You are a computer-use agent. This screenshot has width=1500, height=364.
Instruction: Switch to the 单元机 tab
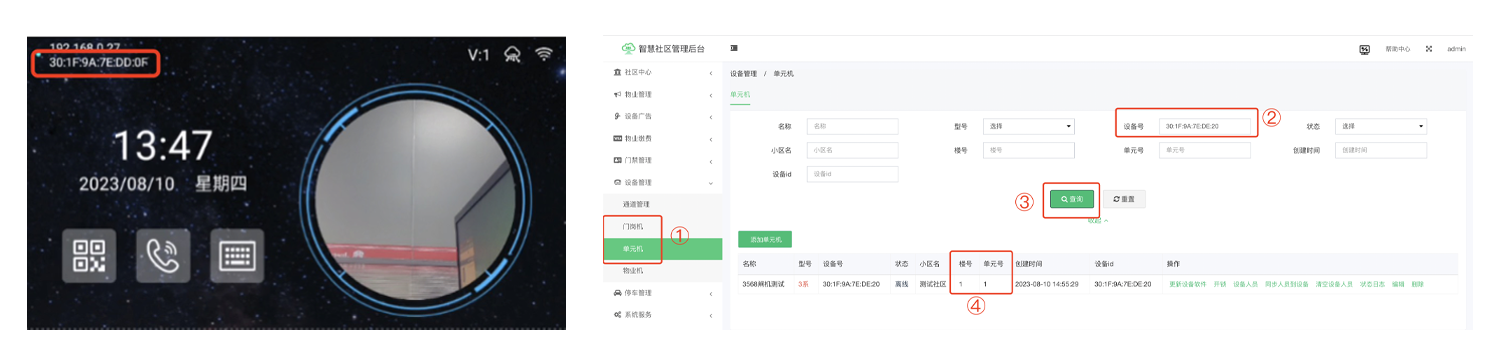(739, 95)
